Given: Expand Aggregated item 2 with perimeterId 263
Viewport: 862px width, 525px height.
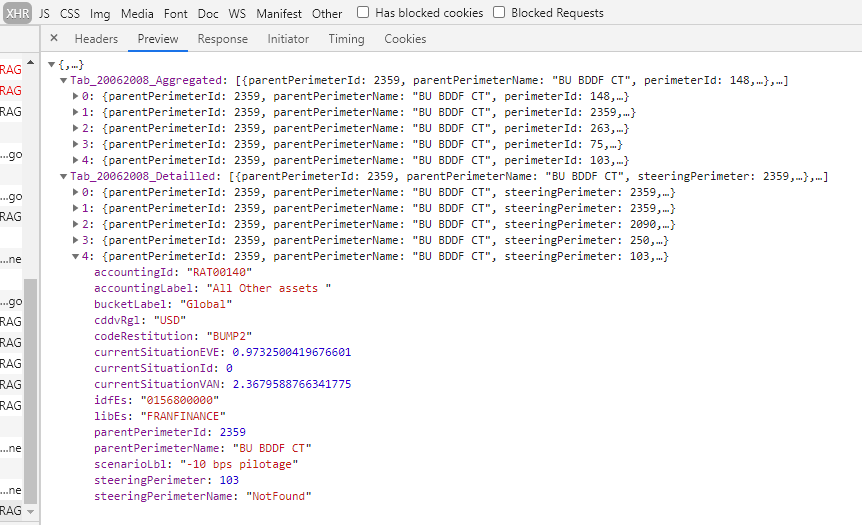Looking at the screenshot, I should 75,128.
